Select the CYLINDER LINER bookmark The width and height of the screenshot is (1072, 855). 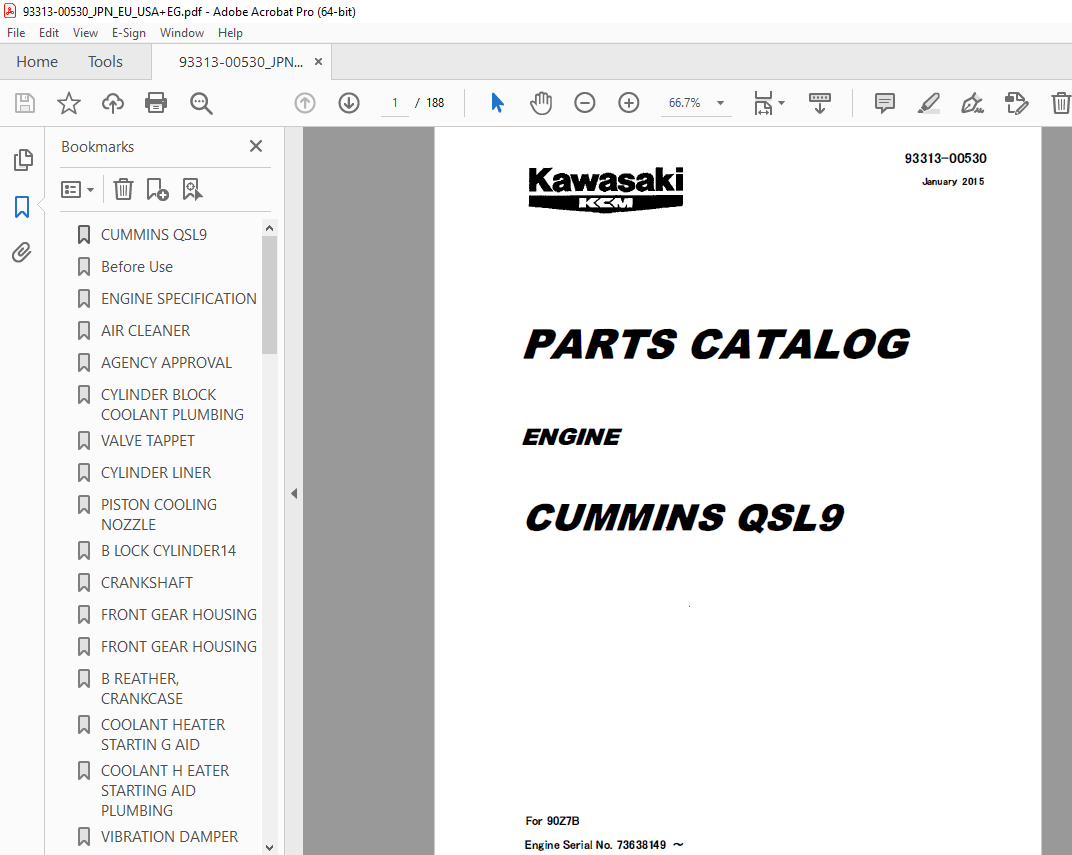point(156,473)
